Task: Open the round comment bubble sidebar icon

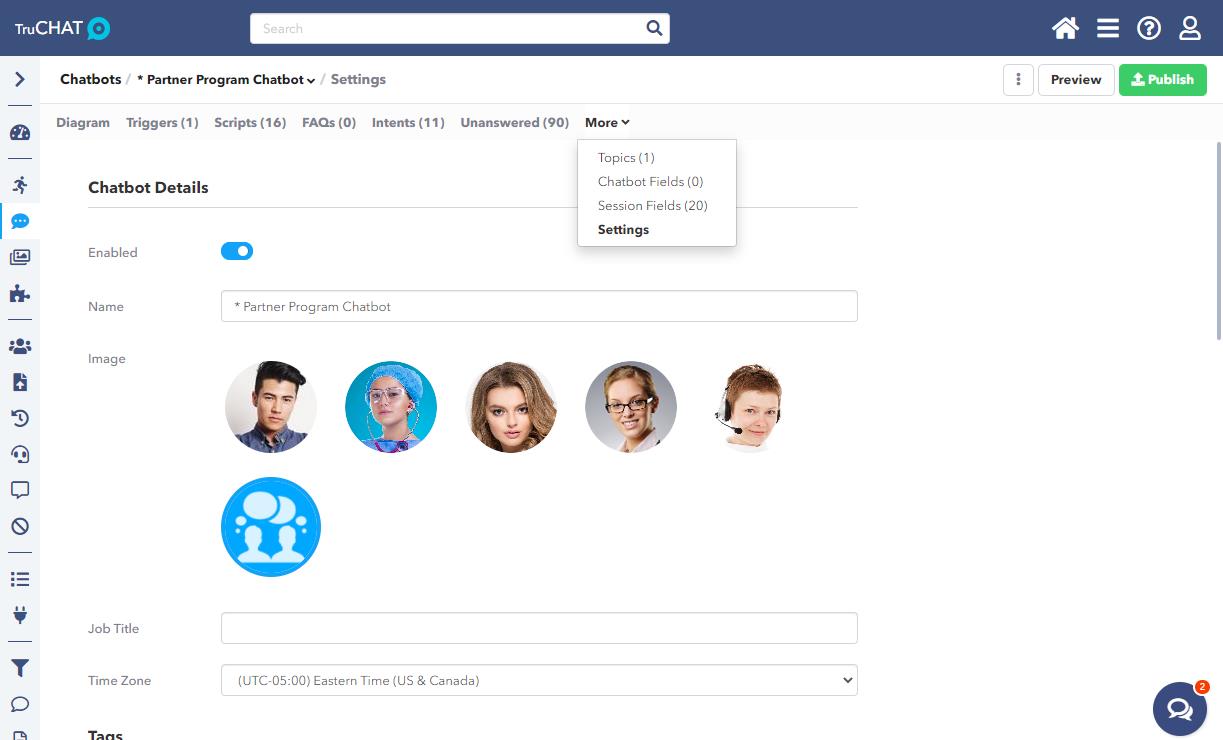Action: [20, 704]
